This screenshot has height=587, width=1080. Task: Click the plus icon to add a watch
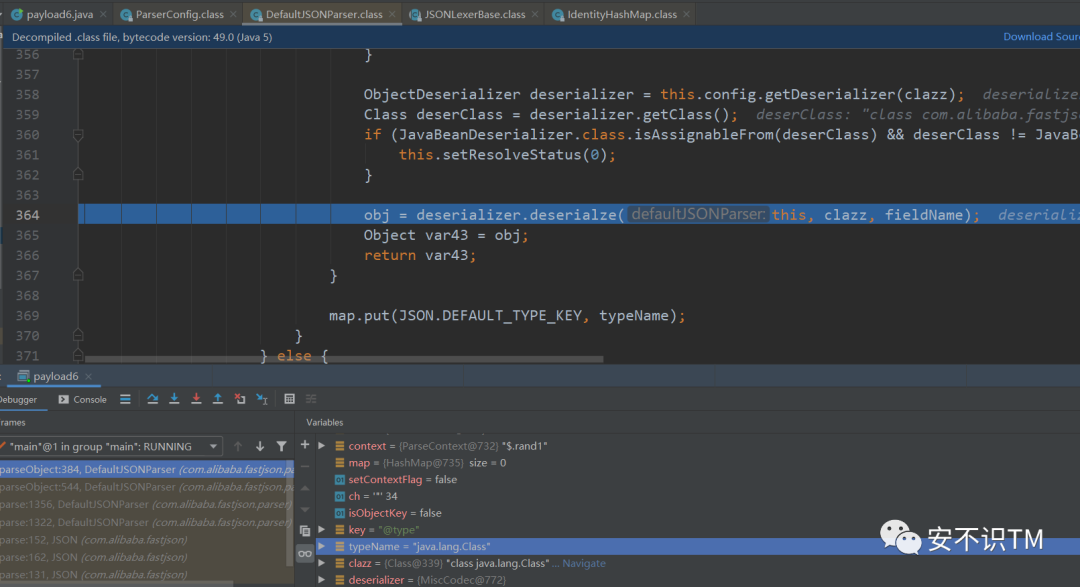[305, 445]
